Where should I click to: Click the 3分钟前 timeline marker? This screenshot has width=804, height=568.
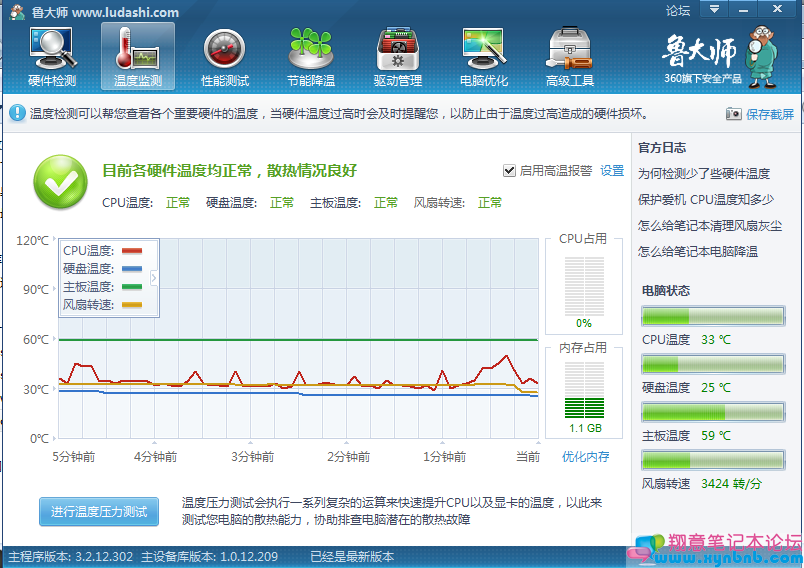(x=250, y=442)
